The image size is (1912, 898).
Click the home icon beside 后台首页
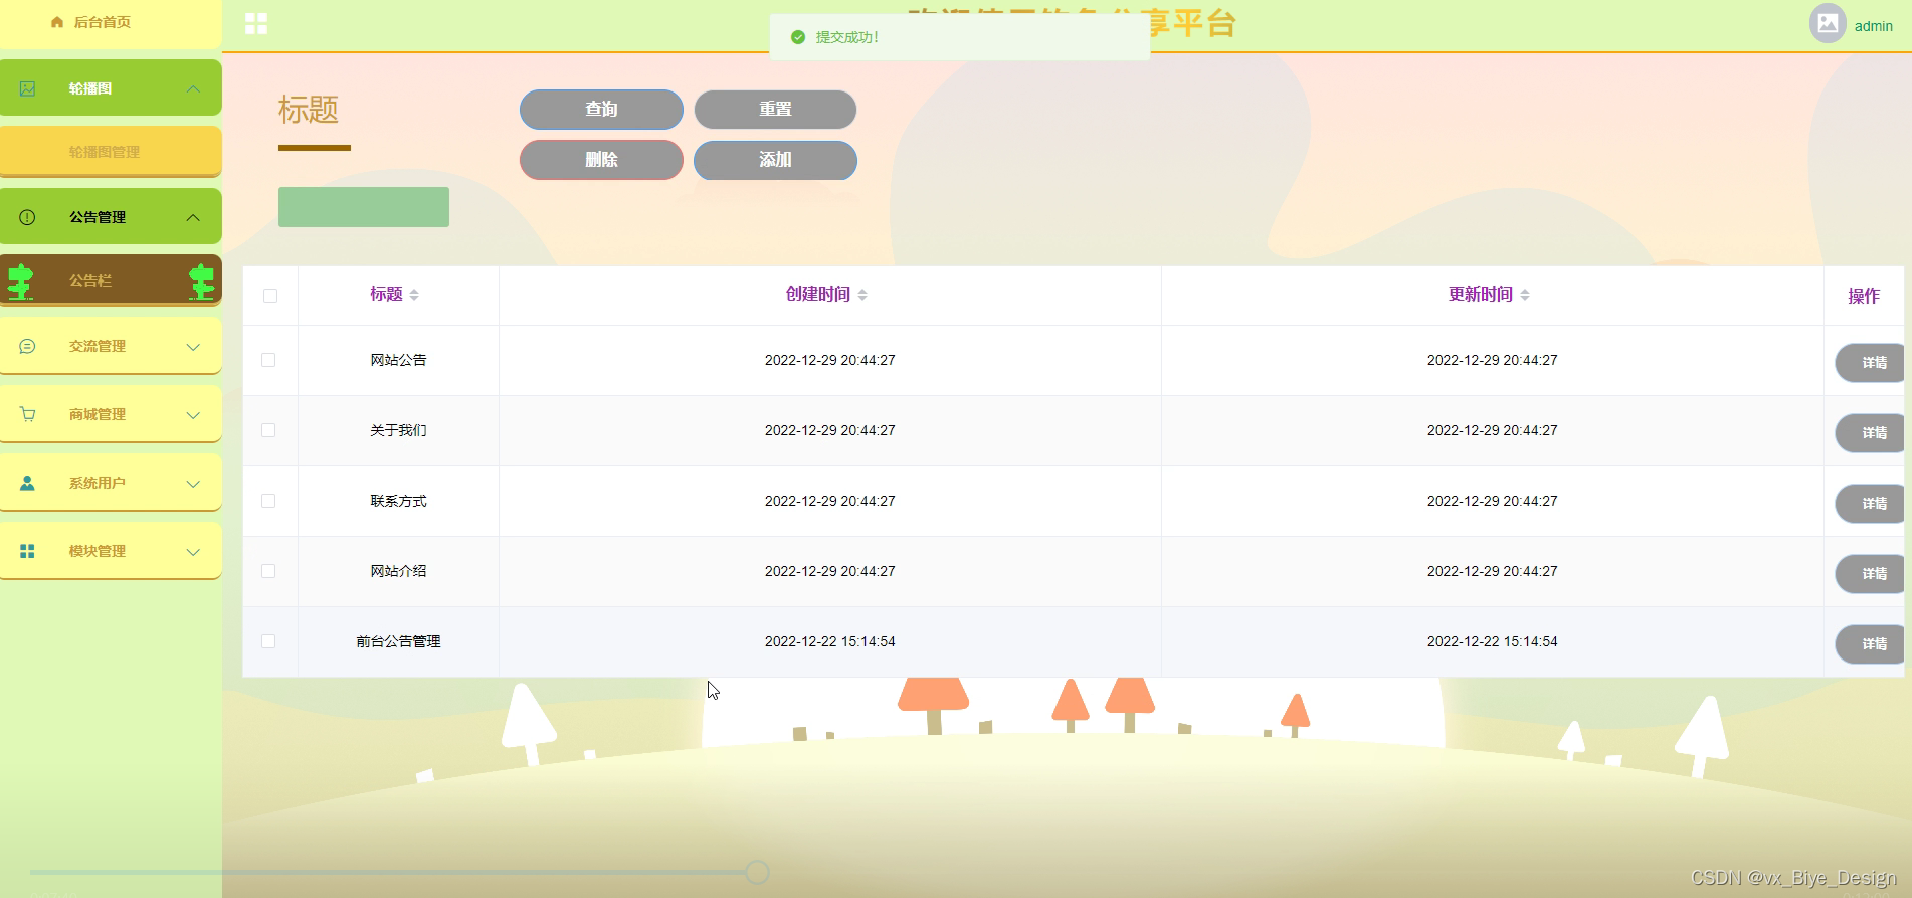(57, 22)
